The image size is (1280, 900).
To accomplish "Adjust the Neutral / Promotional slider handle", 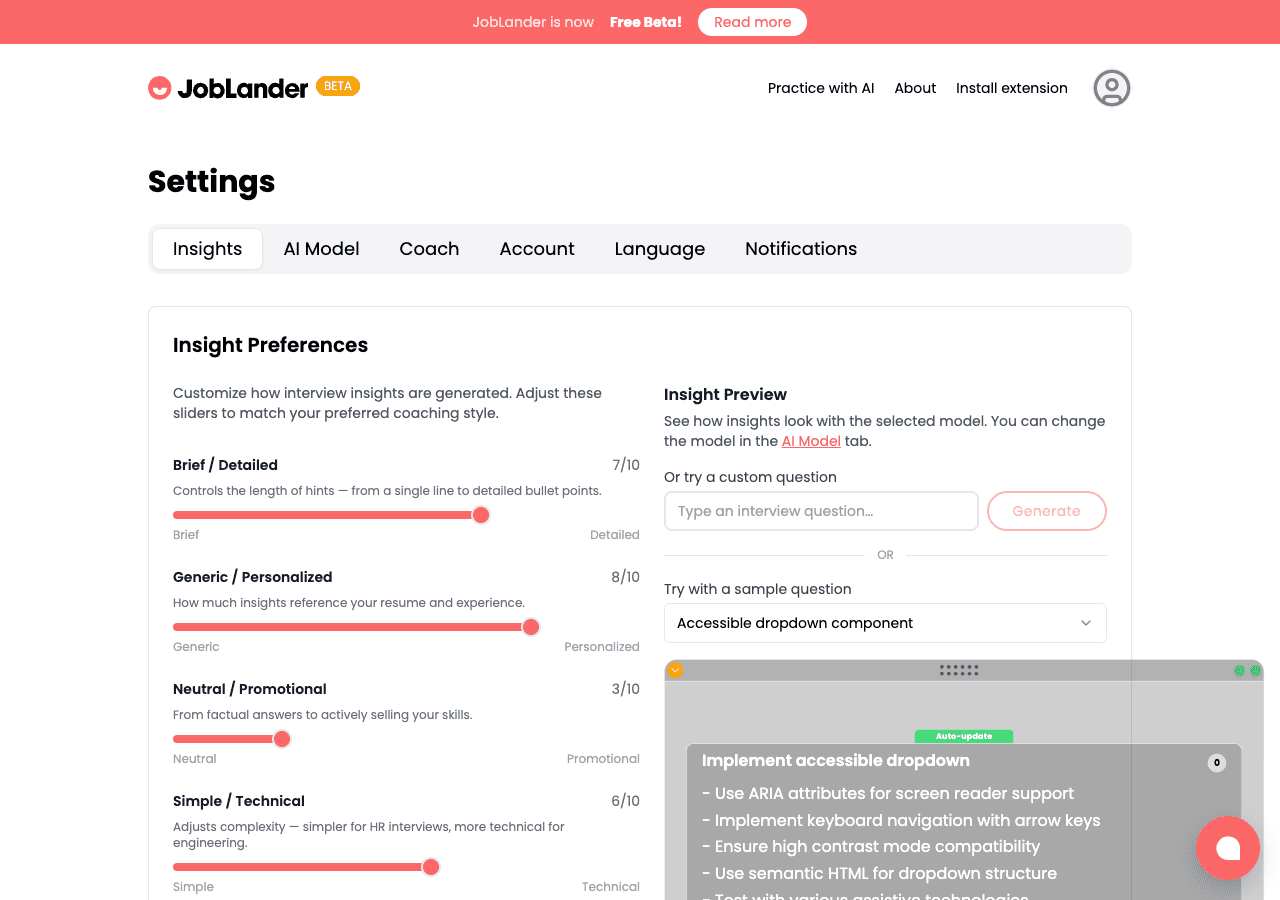I will point(281,738).
